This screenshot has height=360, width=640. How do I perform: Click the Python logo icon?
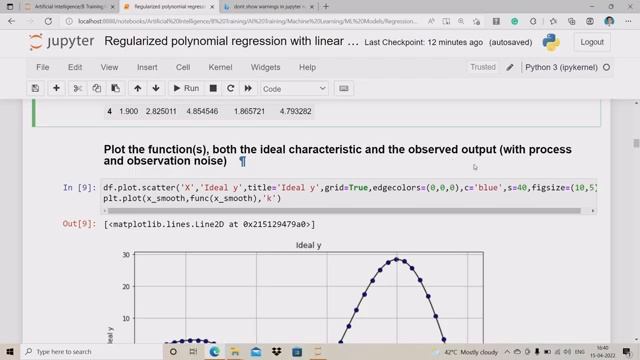point(551,42)
